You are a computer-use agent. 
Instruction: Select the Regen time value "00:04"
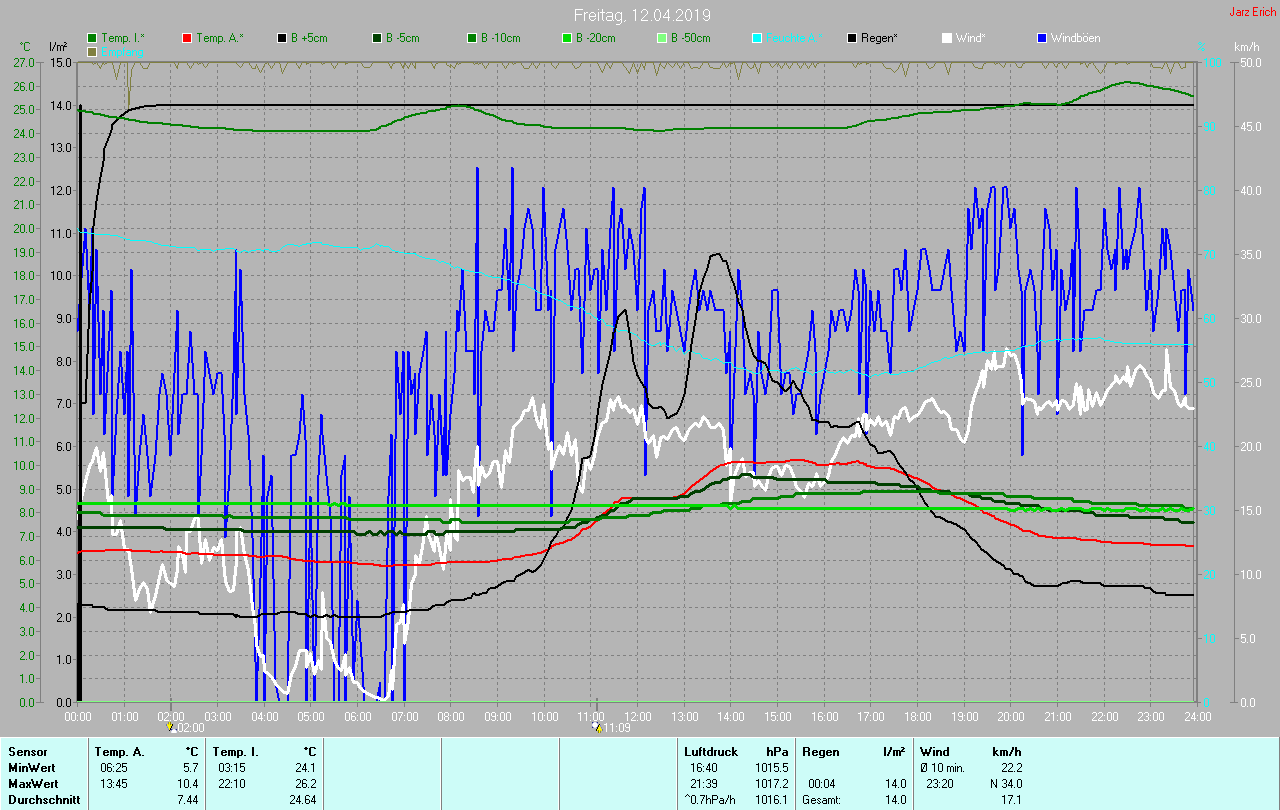tap(821, 783)
